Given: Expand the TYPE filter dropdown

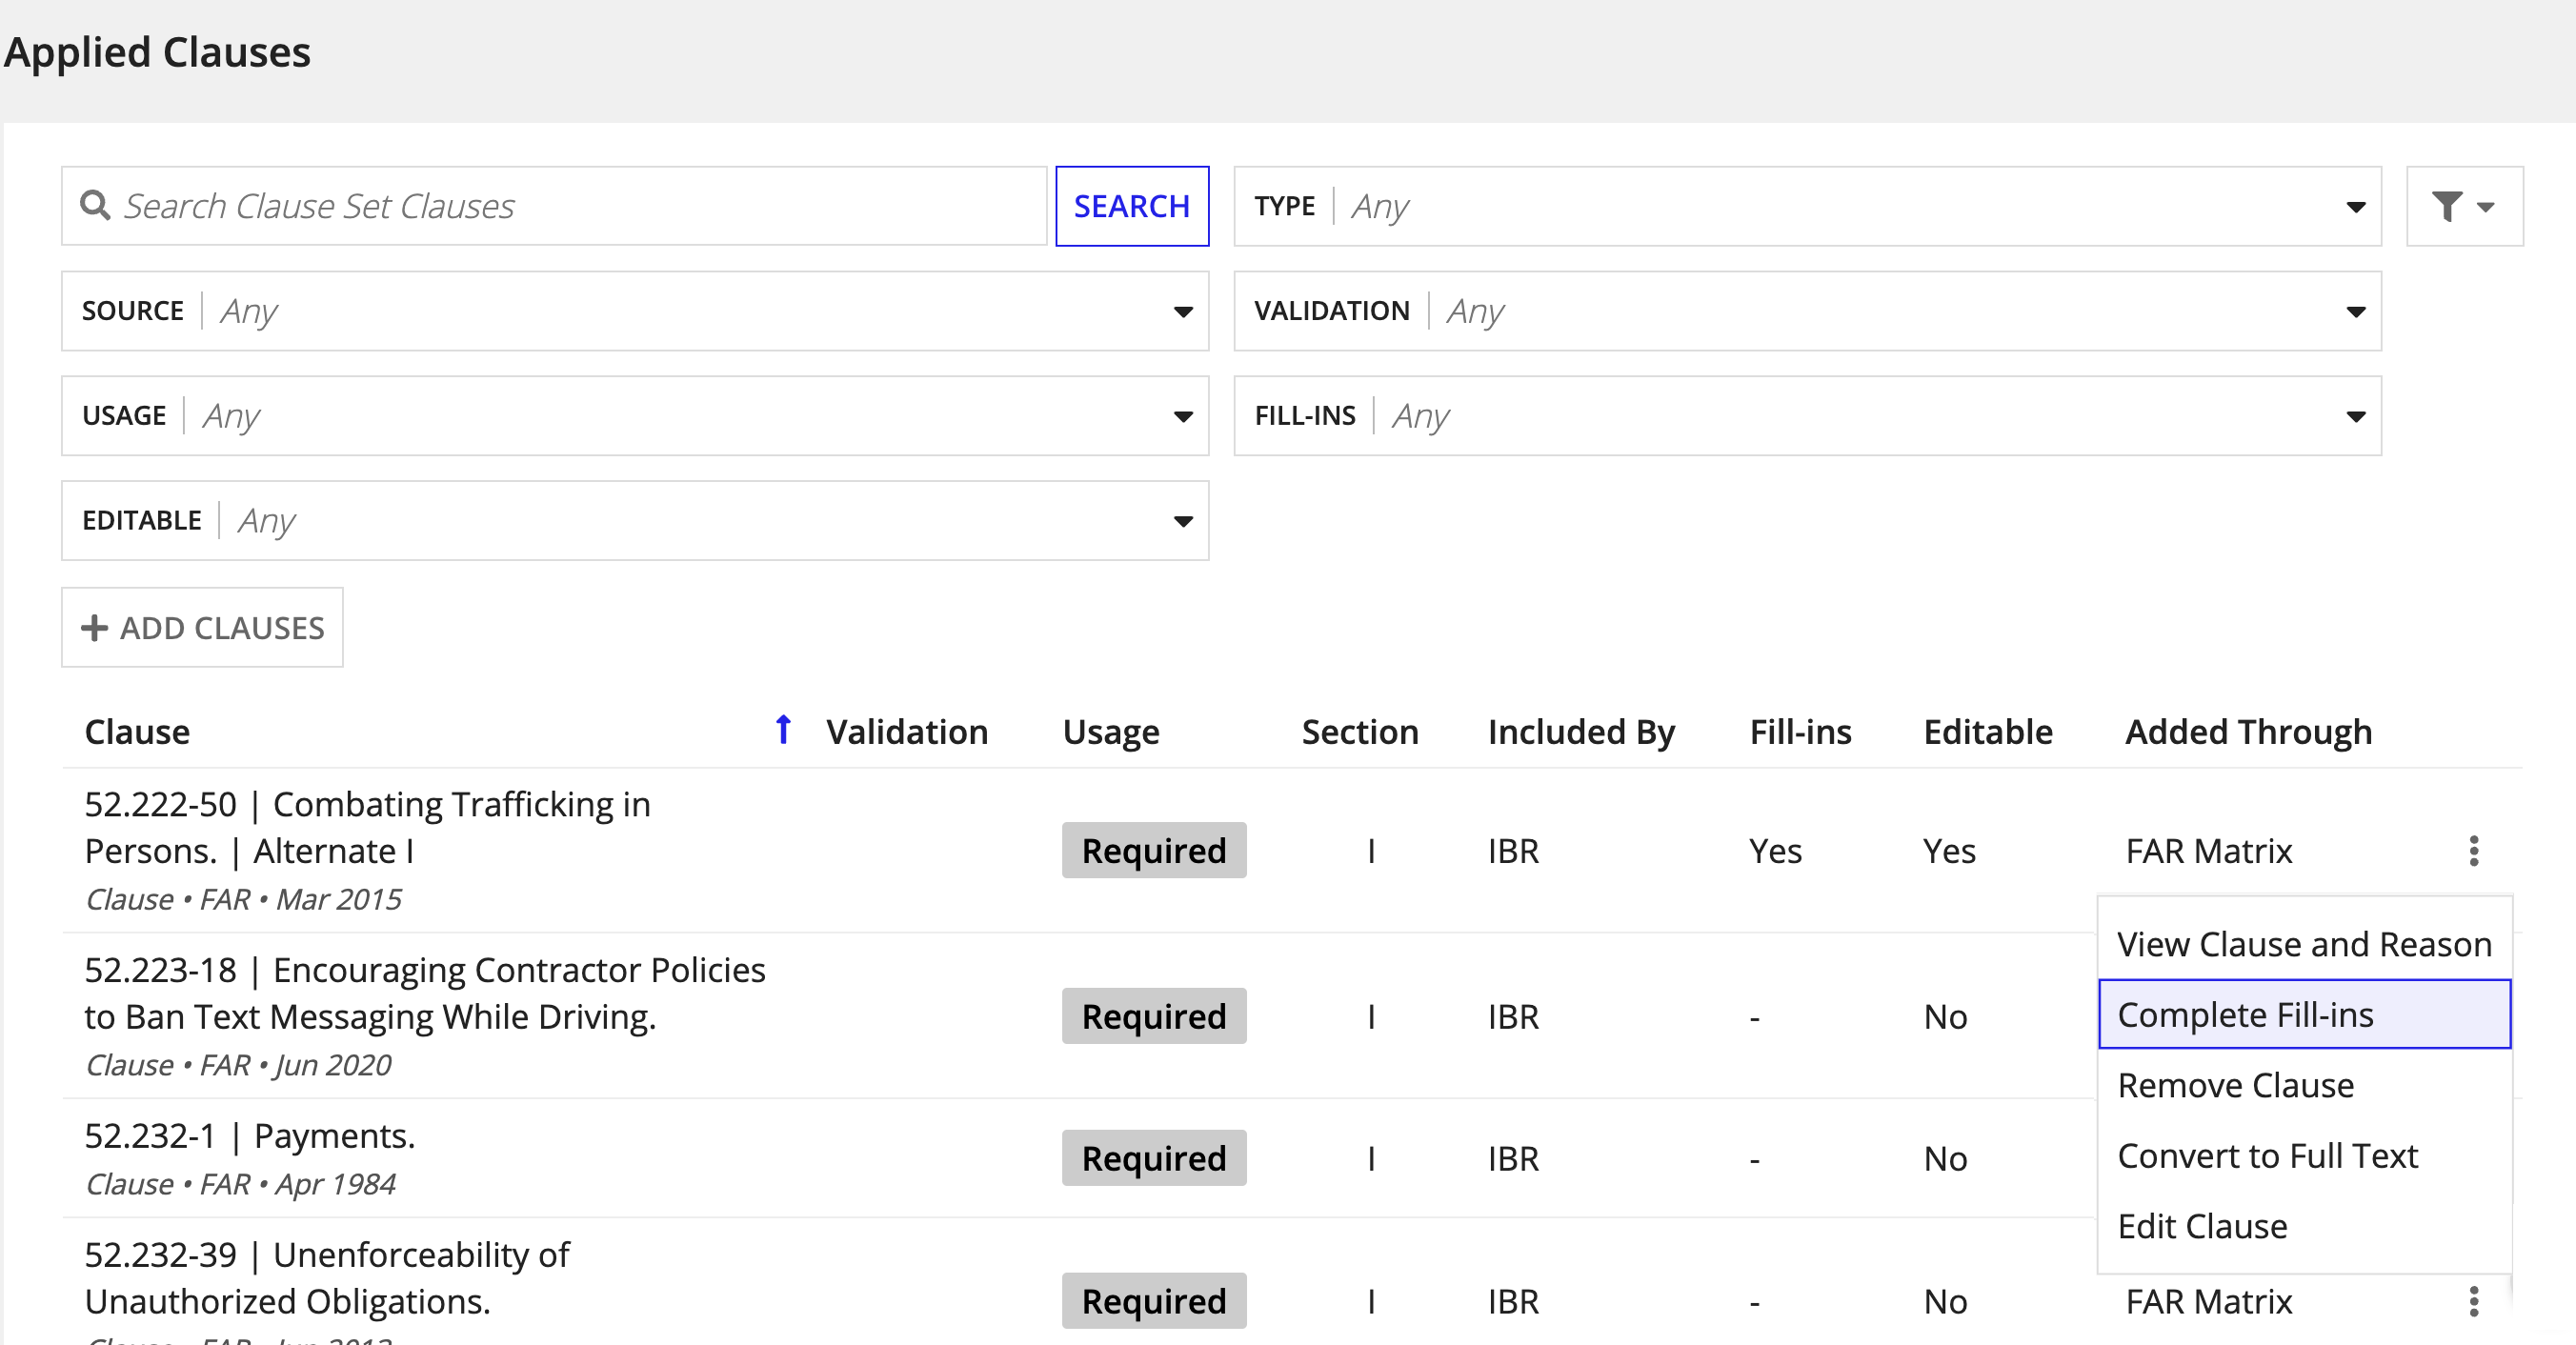Looking at the screenshot, I should [x=1807, y=206].
